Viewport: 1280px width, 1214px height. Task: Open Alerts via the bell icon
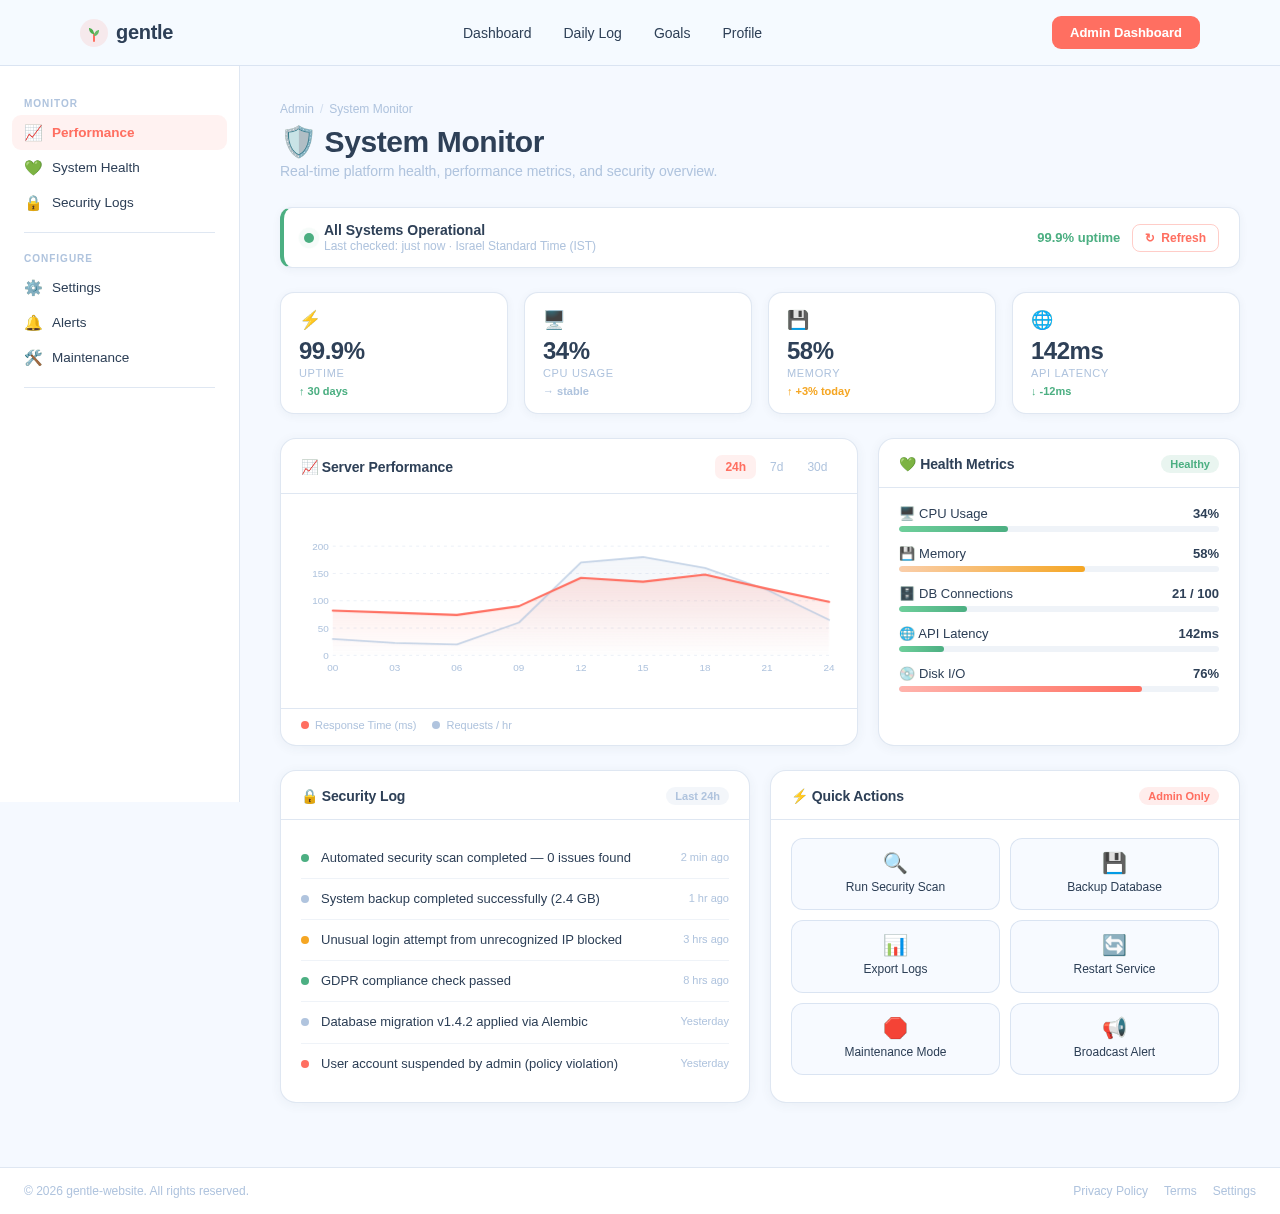(x=33, y=322)
